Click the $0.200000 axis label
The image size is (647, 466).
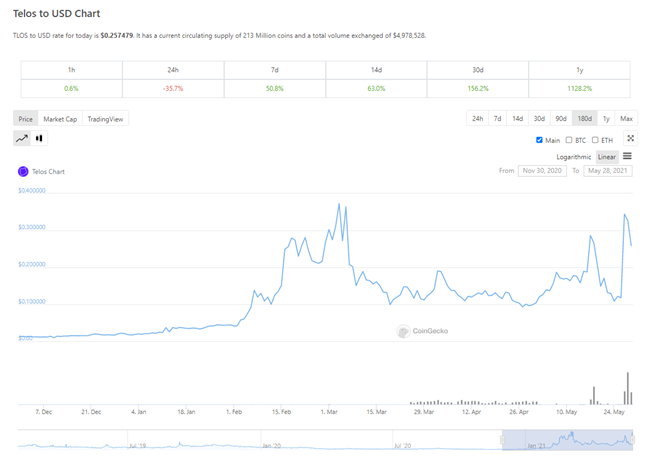tap(32, 264)
